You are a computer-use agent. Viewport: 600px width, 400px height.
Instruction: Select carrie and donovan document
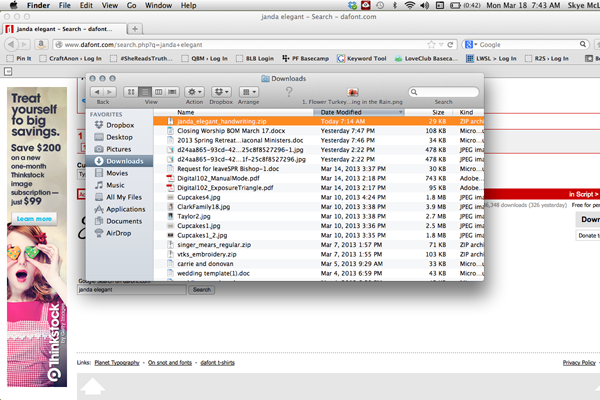(319, 264)
